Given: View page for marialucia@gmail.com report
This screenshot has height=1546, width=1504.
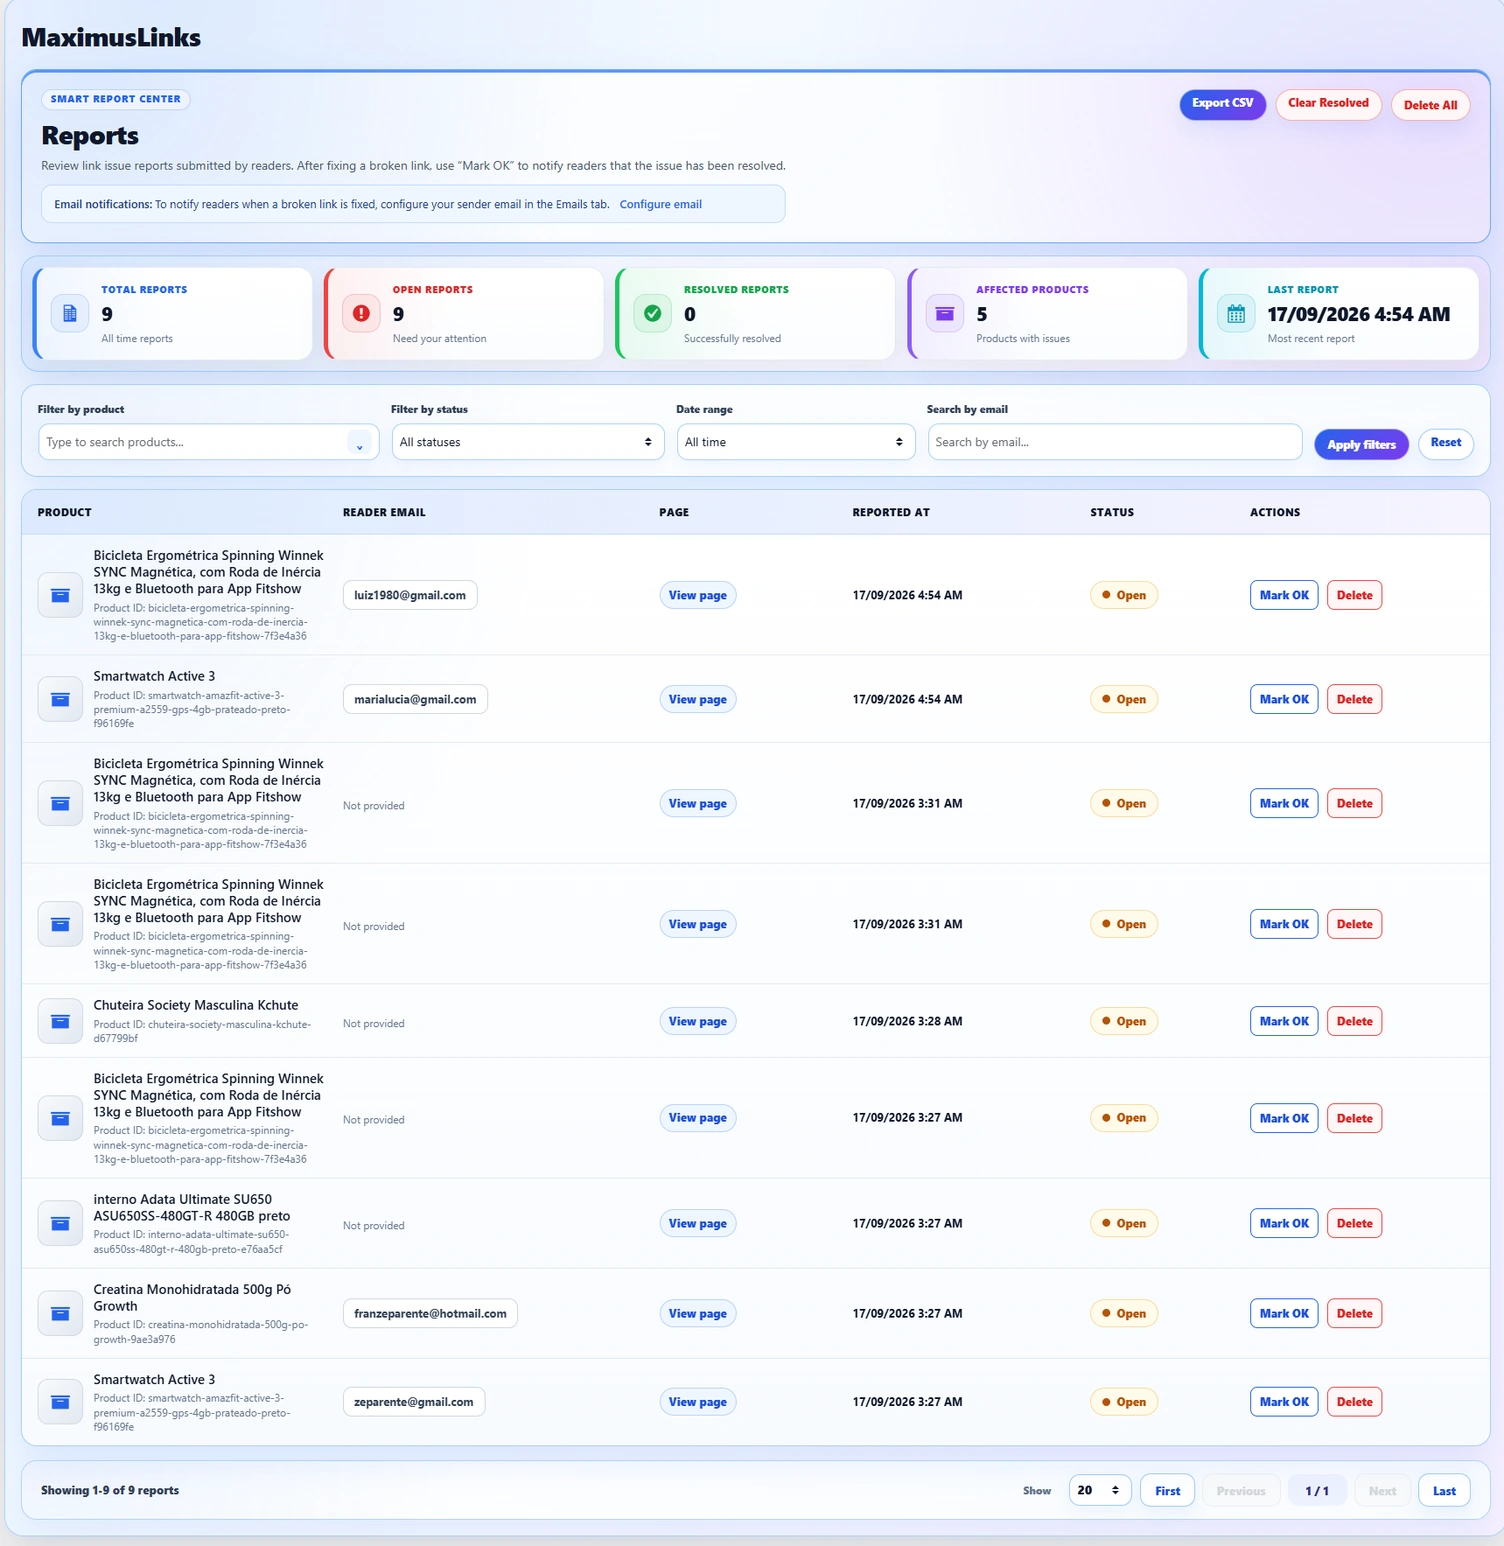Looking at the screenshot, I should click(x=698, y=699).
